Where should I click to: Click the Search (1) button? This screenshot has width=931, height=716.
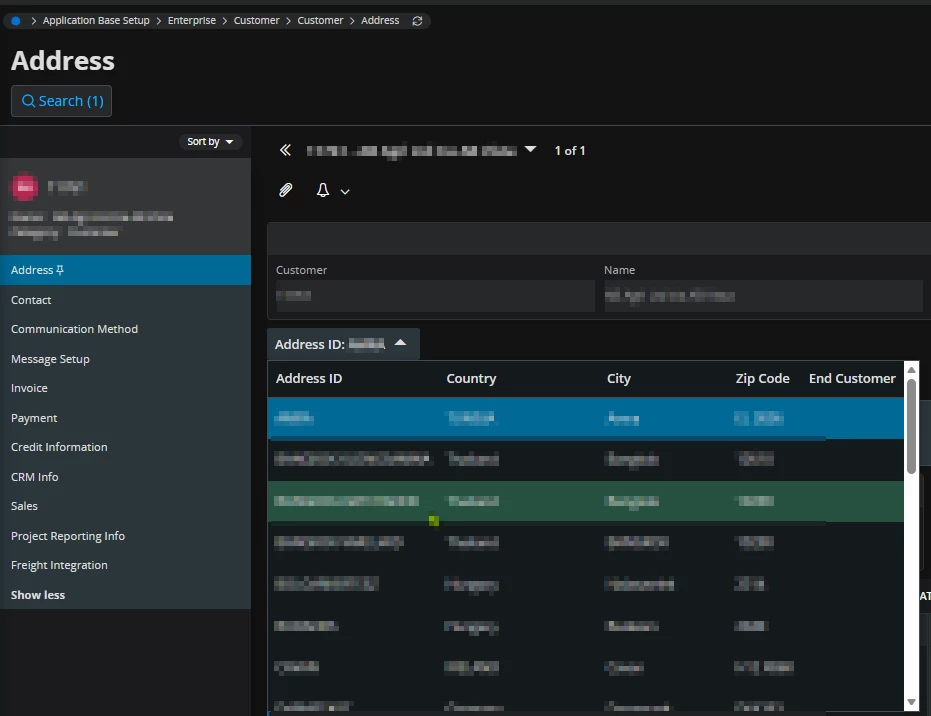coord(61,101)
